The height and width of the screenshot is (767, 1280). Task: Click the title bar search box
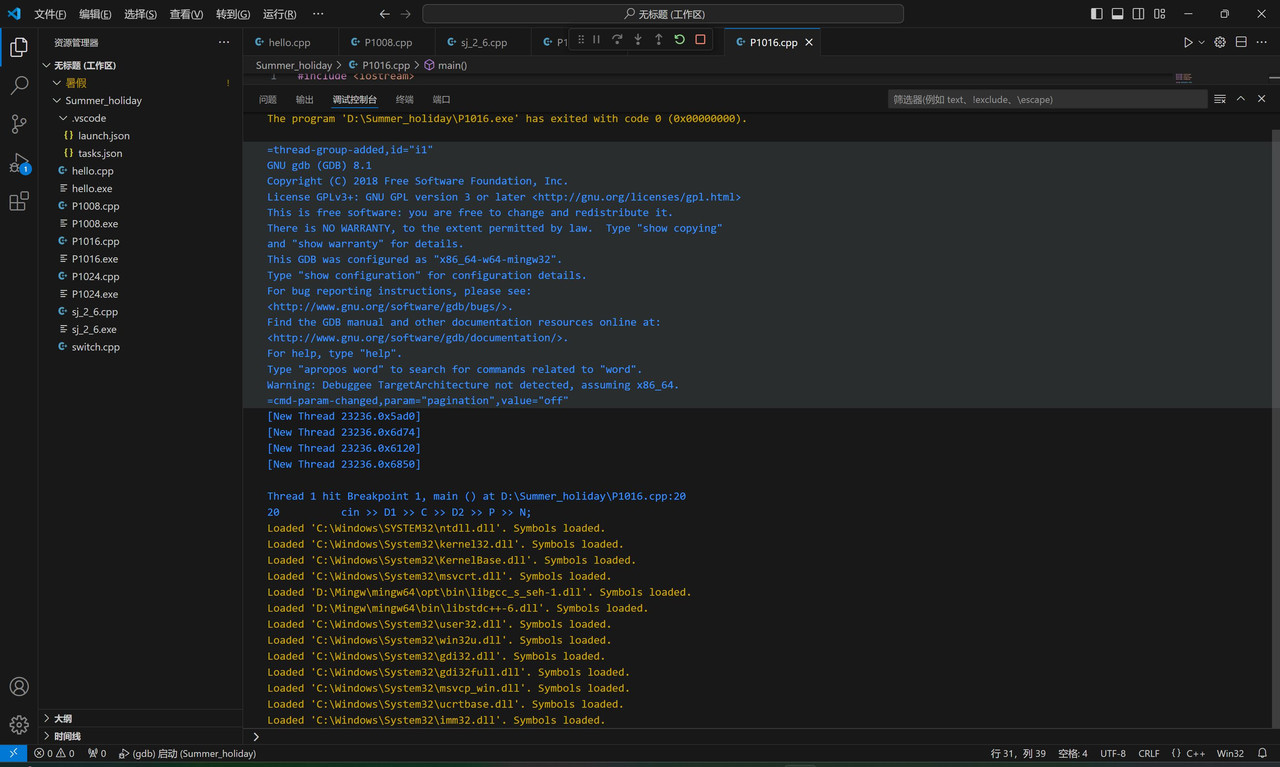click(x=663, y=14)
